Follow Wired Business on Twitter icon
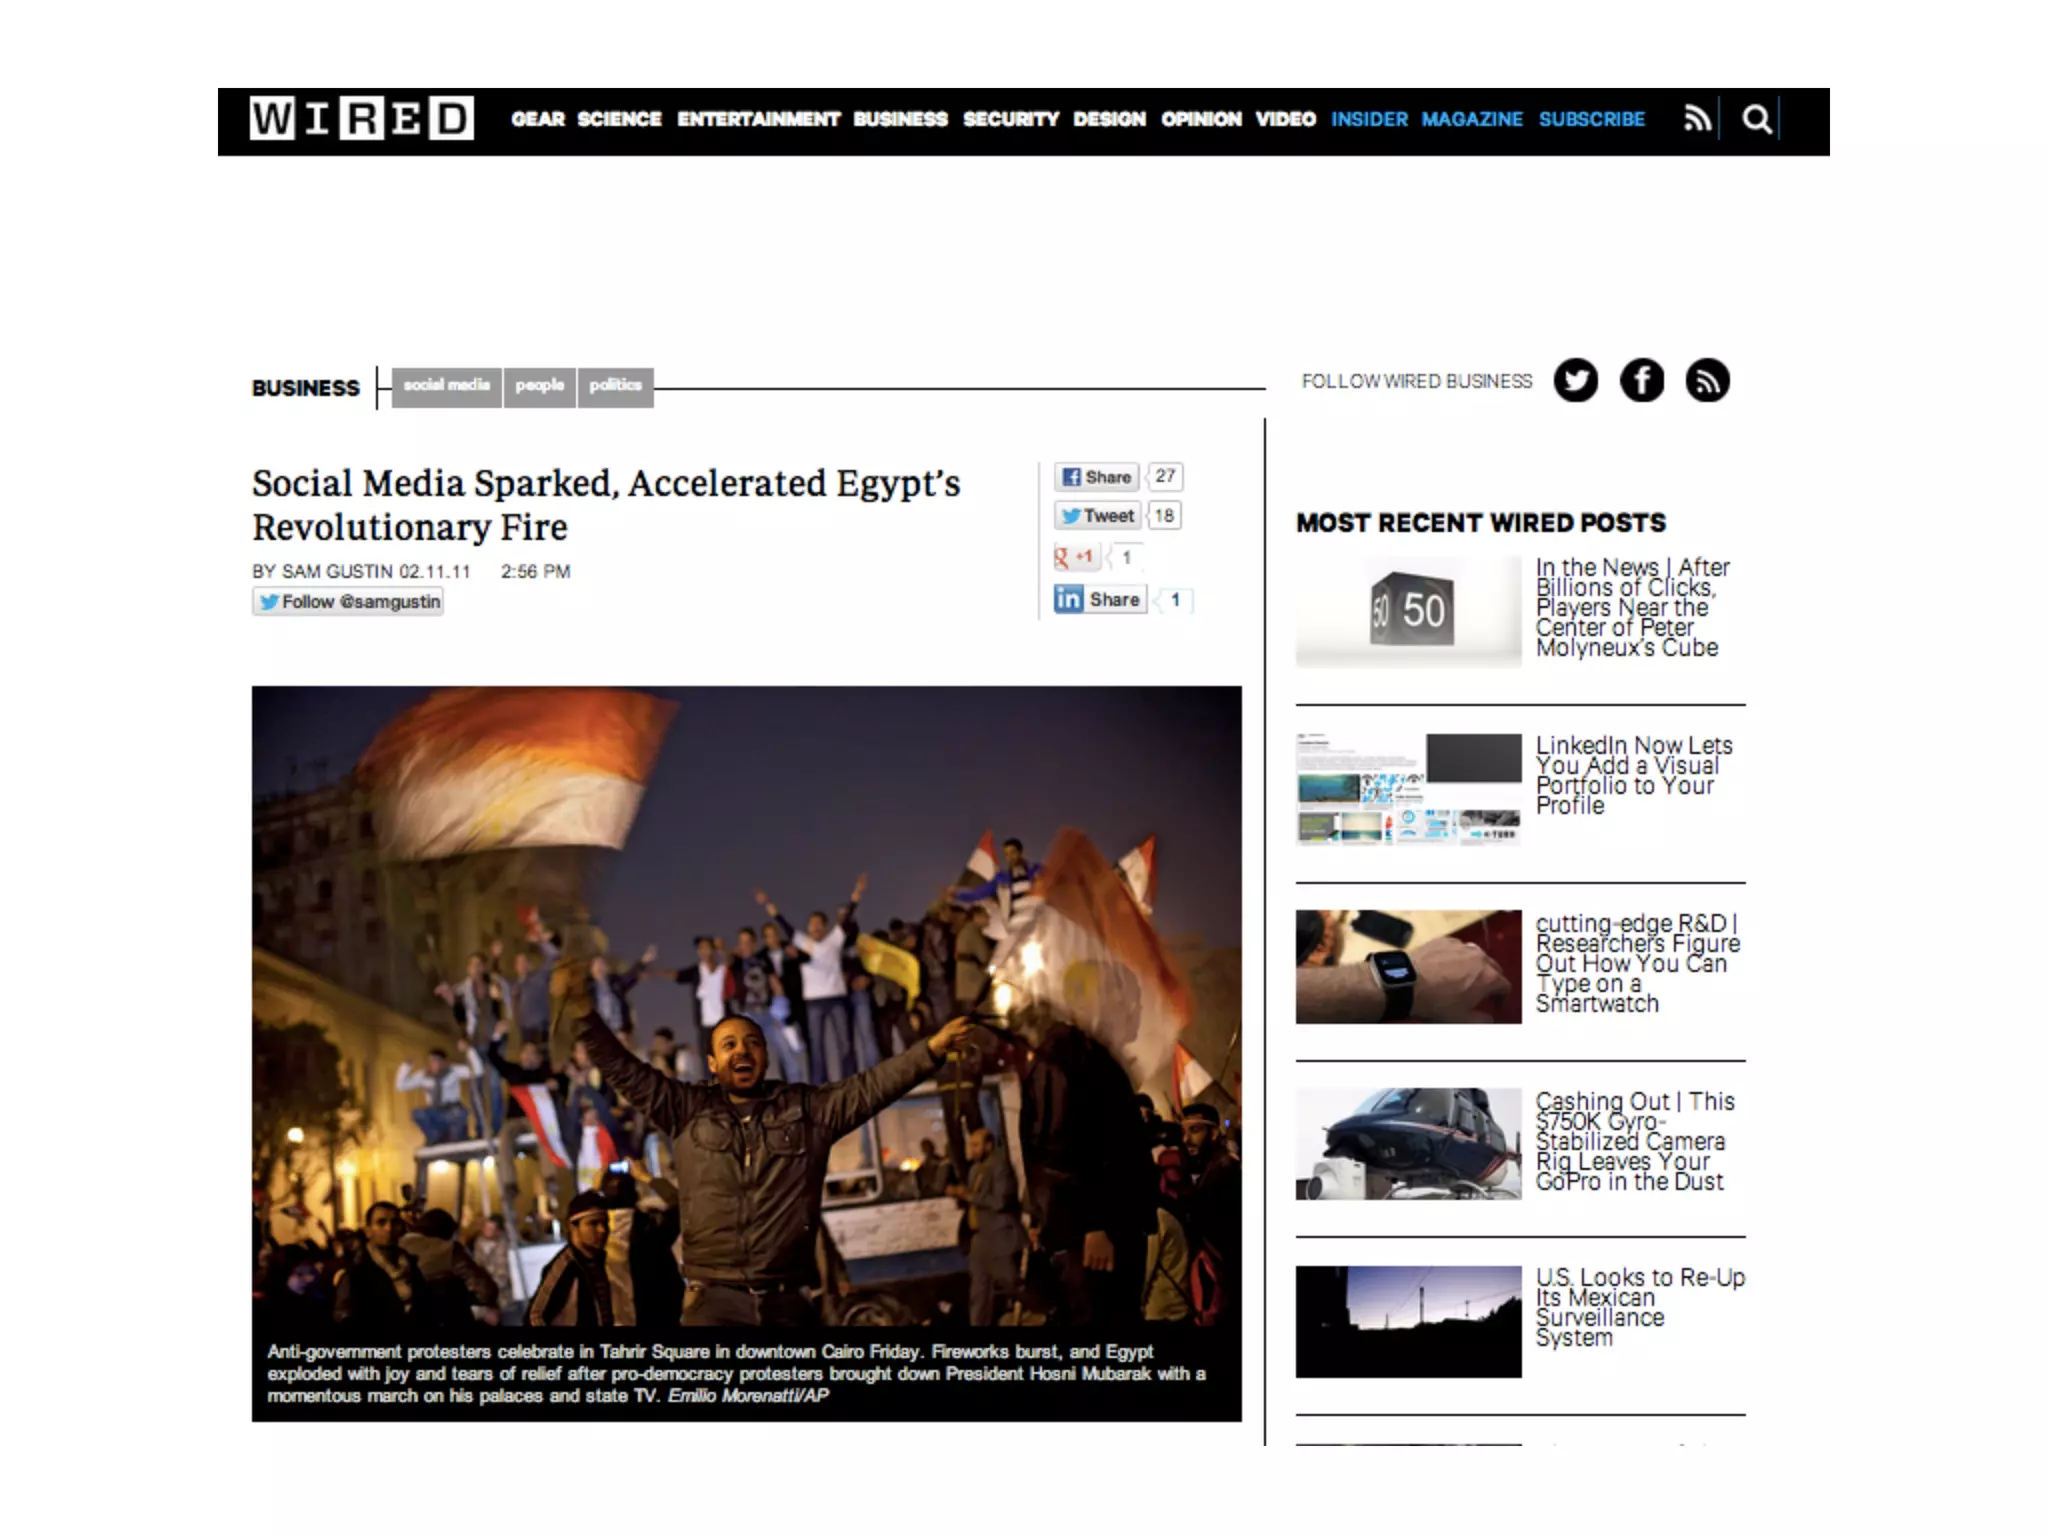 tap(1575, 381)
